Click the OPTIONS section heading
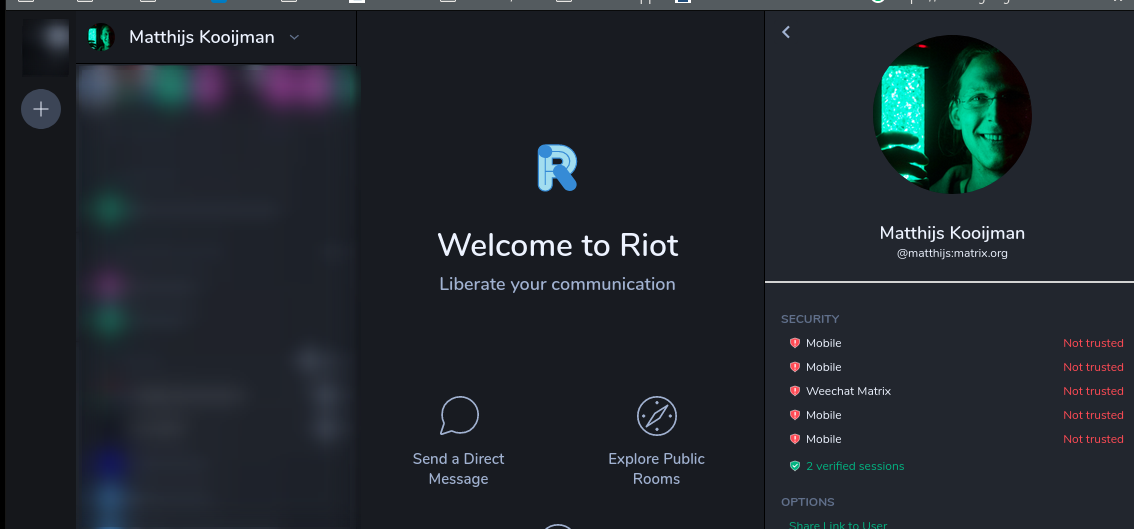 [x=808, y=502]
